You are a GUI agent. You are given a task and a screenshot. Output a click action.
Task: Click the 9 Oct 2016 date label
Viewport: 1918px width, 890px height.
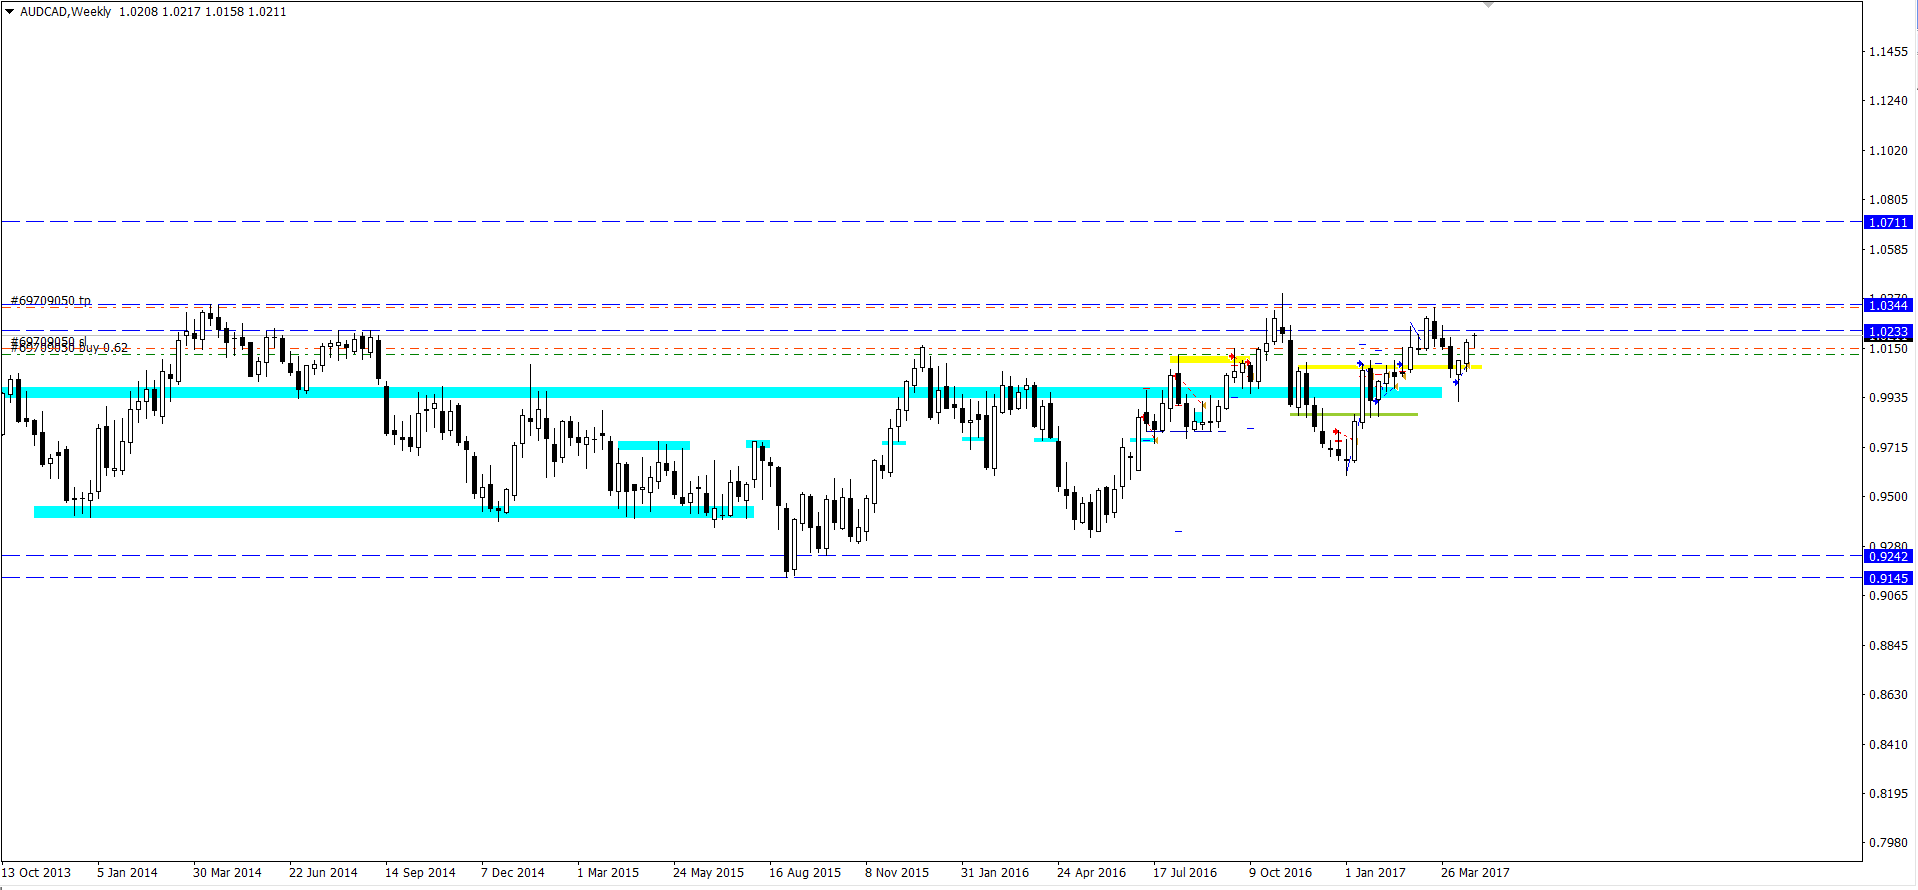tap(1280, 873)
